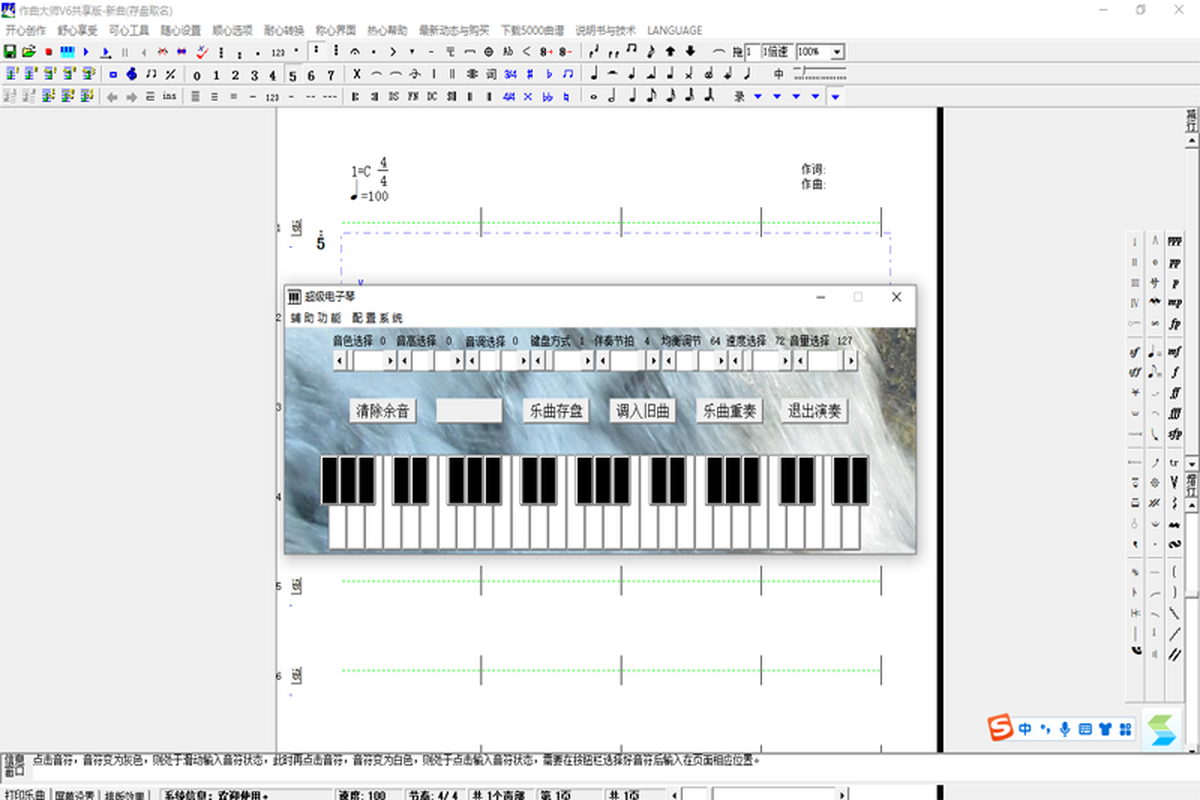Click the 清除余音 button
This screenshot has width=1200, height=800.
(382, 411)
